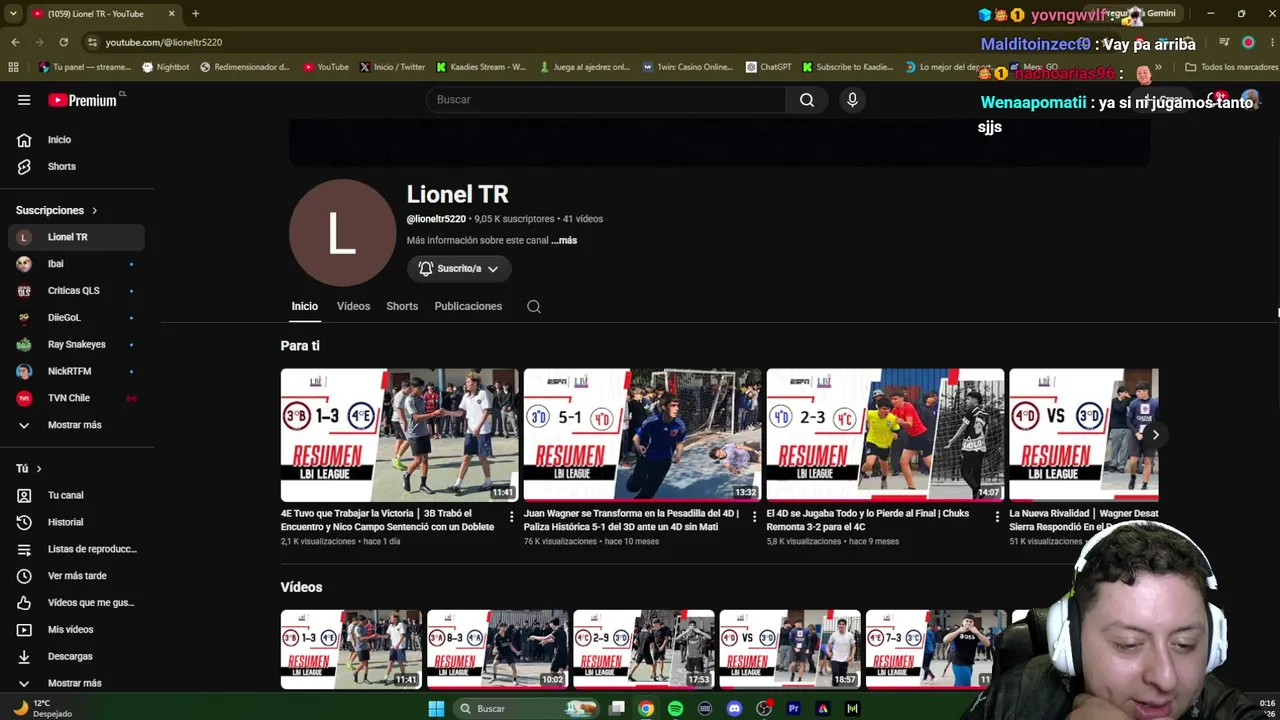This screenshot has width=1280, height=720.
Task: Open options for the 4E video
Action: click(512, 517)
